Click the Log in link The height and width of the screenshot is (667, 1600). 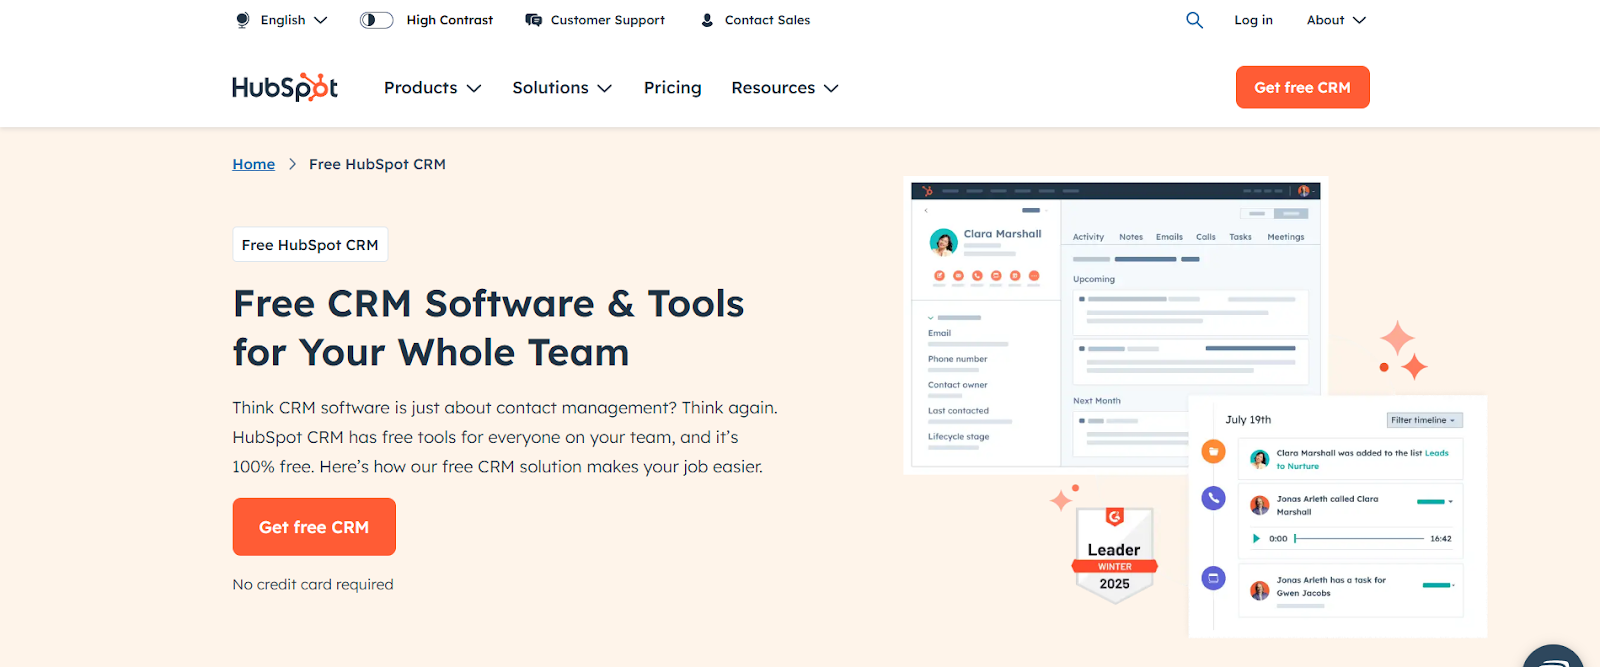(1253, 20)
